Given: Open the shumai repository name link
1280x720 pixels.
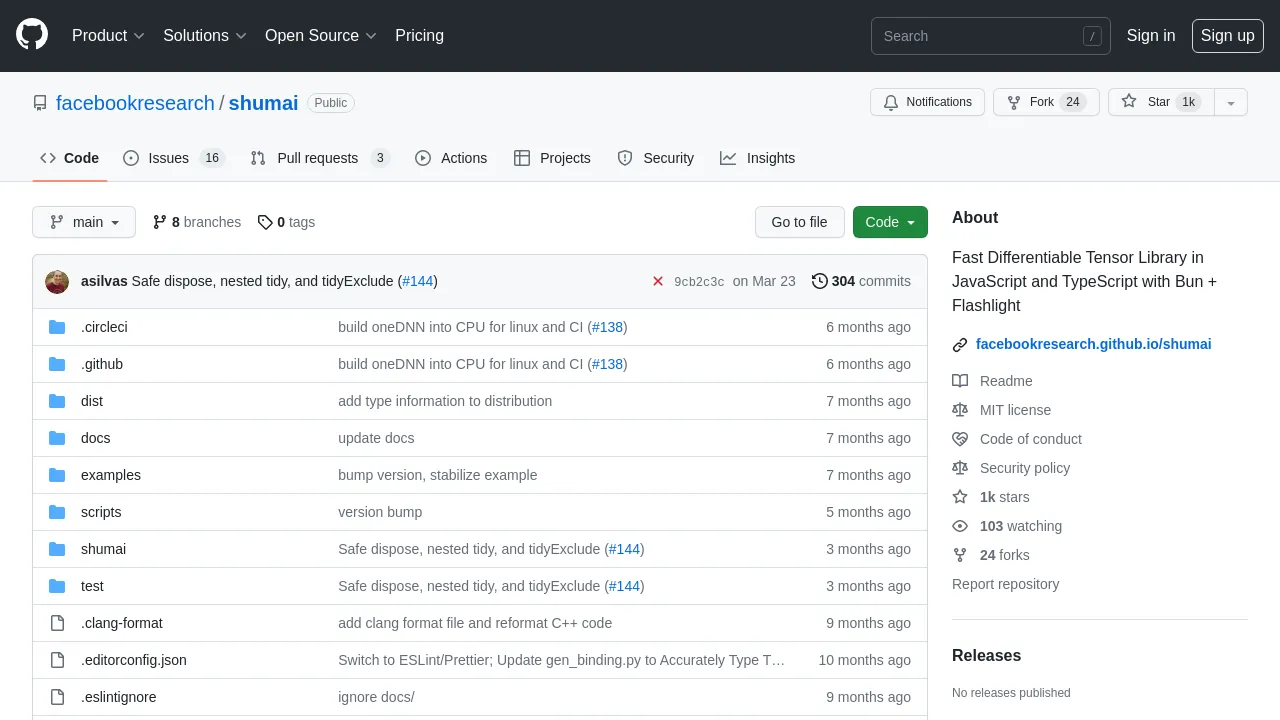Looking at the screenshot, I should click(x=263, y=103).
